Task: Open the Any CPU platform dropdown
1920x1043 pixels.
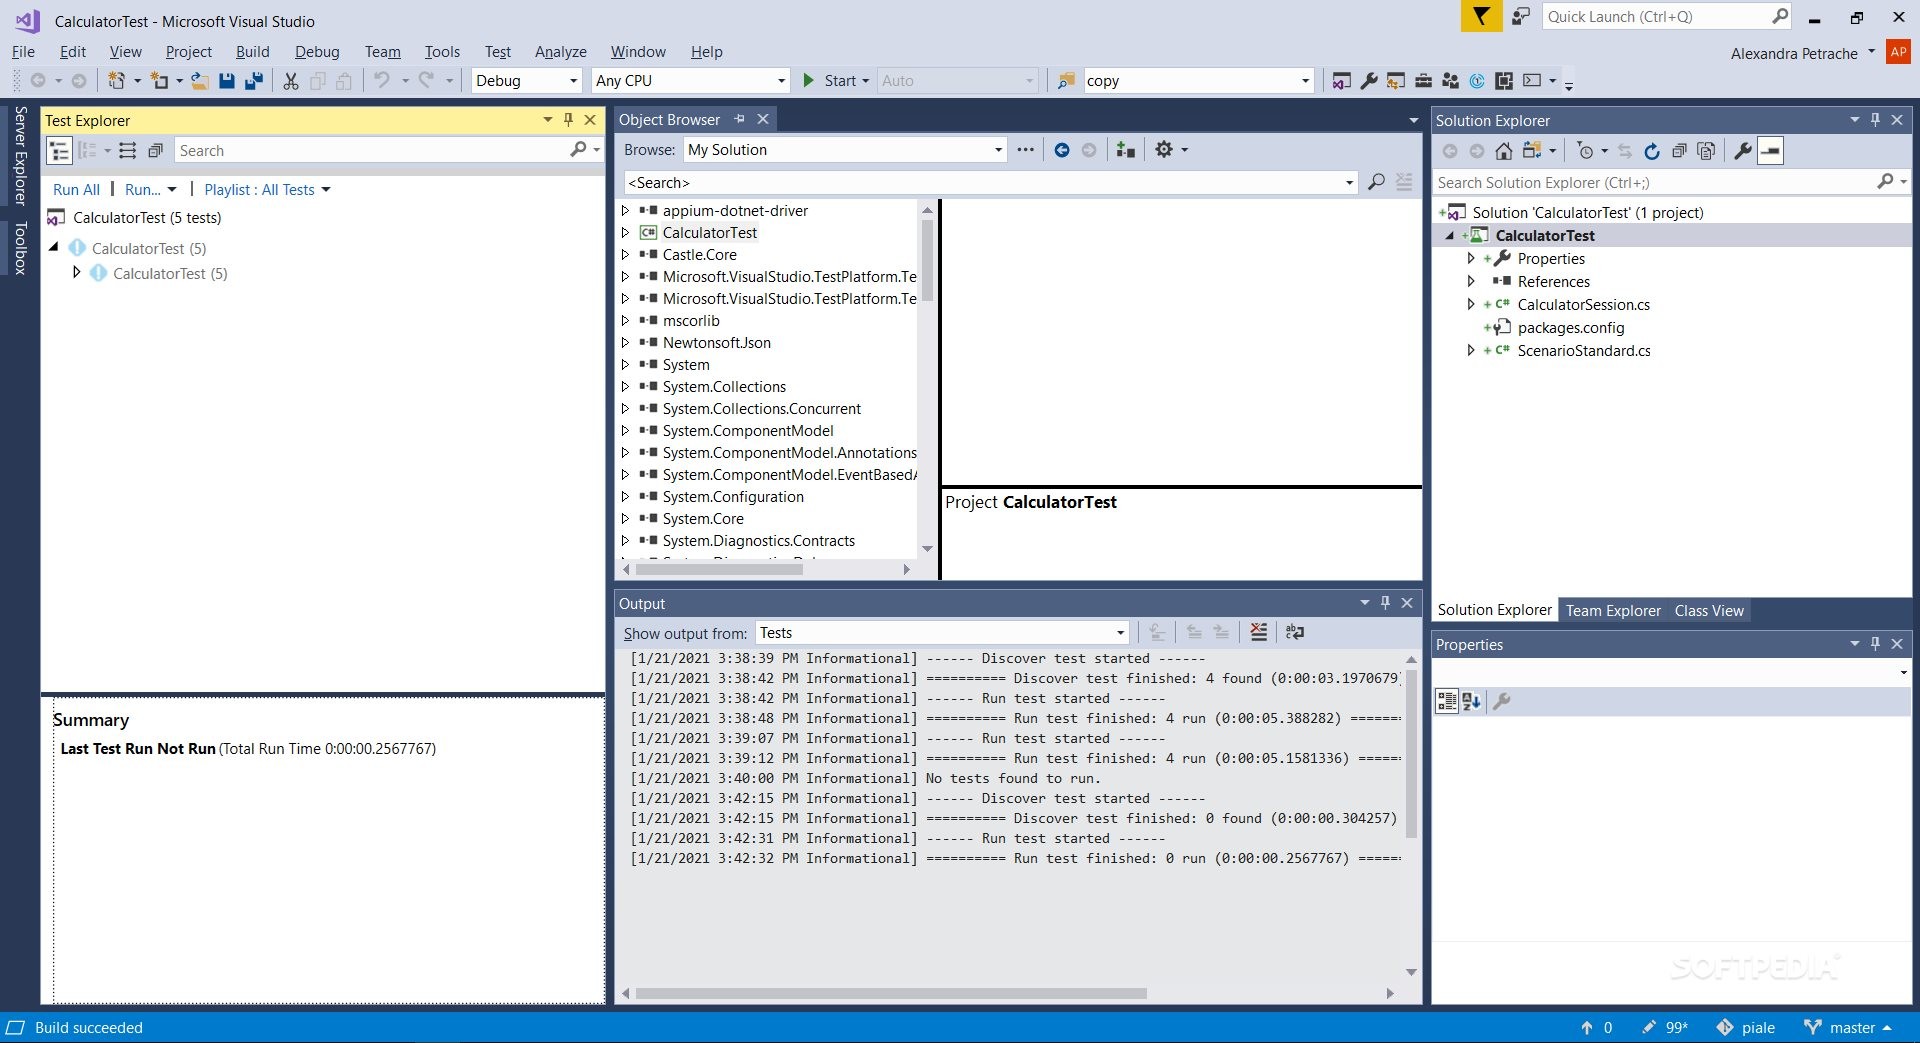Action: (690, 81)
